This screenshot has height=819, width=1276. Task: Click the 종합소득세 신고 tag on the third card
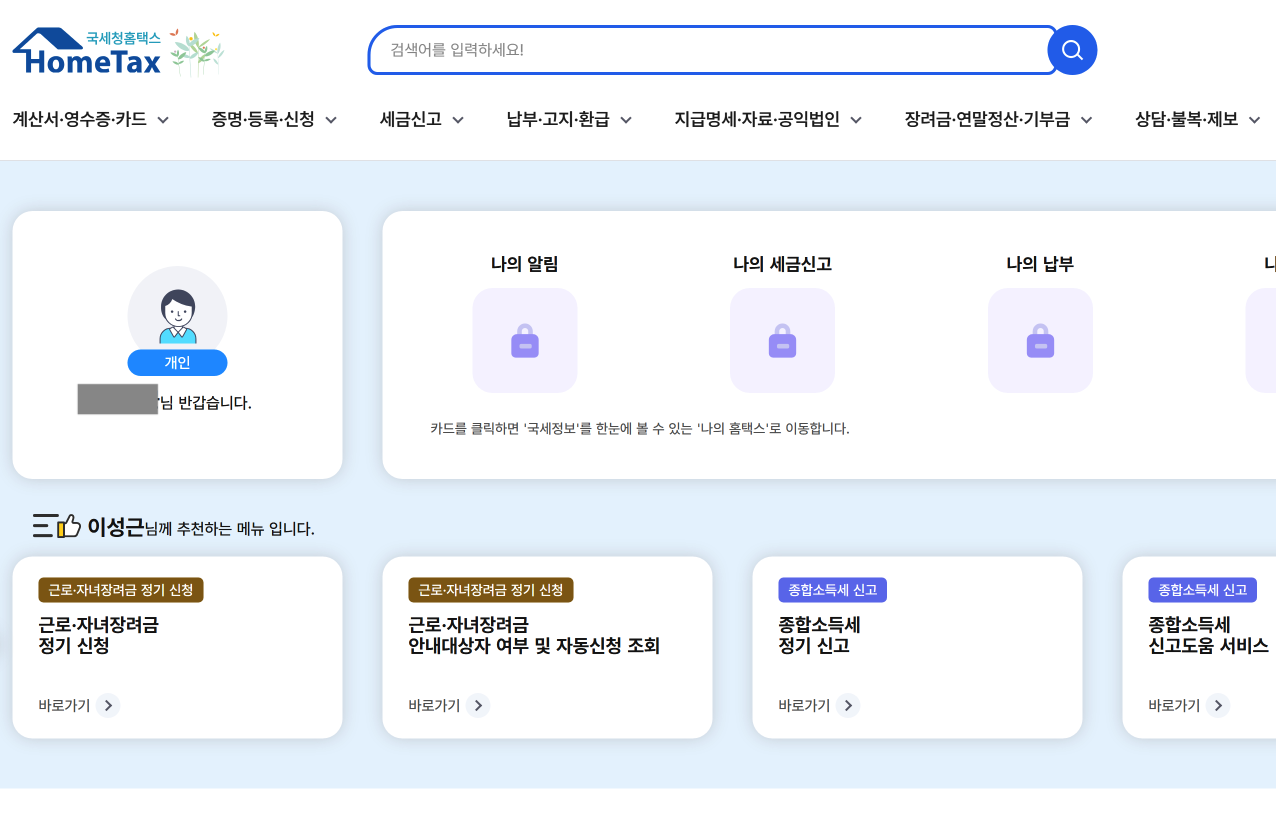coord(831,590)
